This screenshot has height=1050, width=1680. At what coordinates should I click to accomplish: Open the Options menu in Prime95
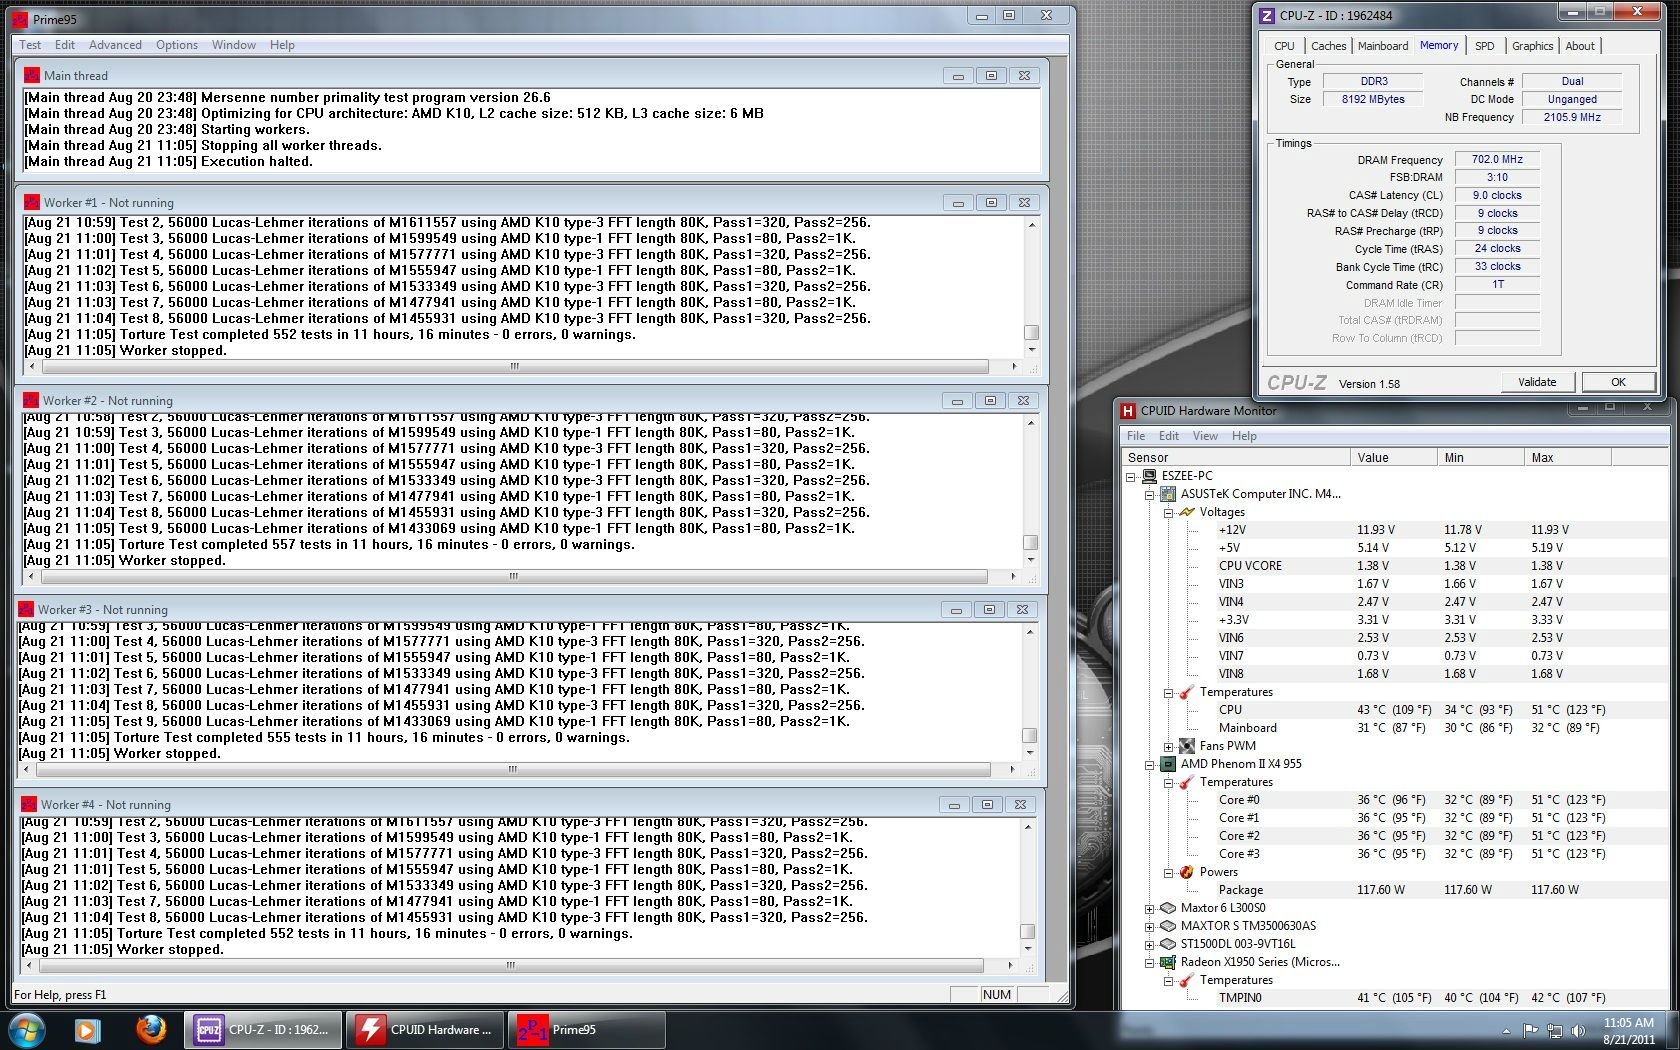[x=177, y=45]
